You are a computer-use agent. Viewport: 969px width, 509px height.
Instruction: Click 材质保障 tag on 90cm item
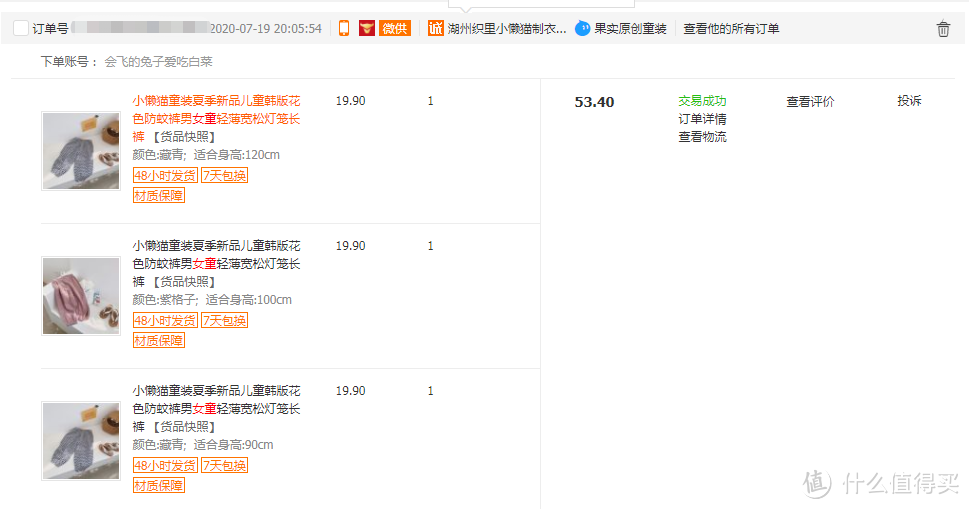[159, 486]
